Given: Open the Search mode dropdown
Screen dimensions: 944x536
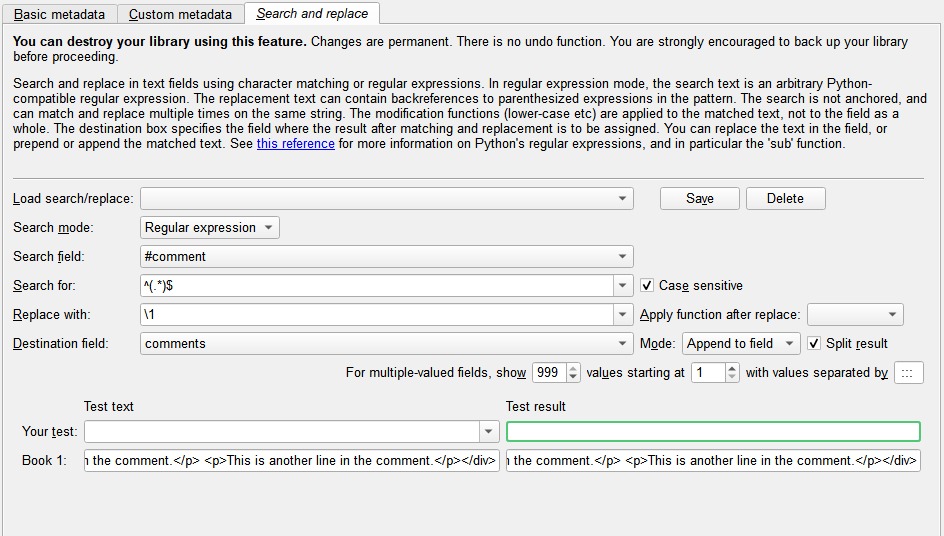Looking at the screenshot, I should [x=210, y=227].
